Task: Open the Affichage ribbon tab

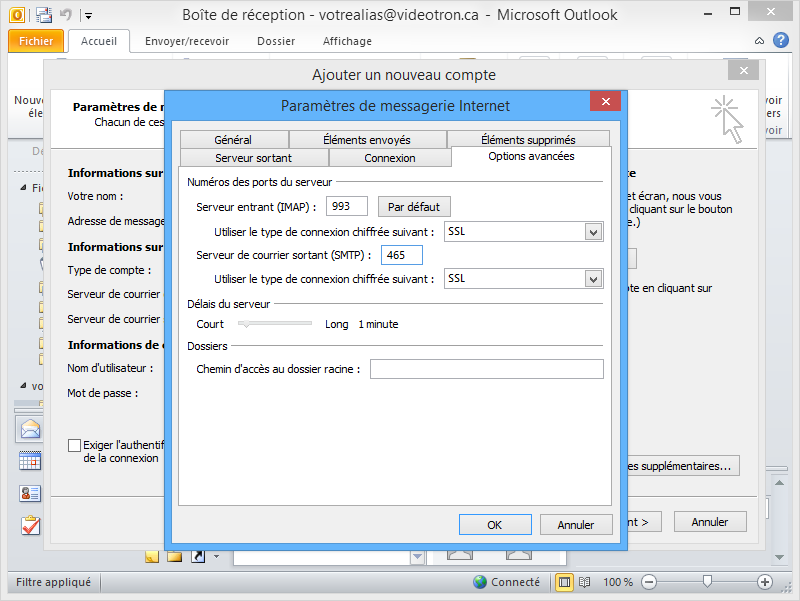Action: [x=347, y=41]
